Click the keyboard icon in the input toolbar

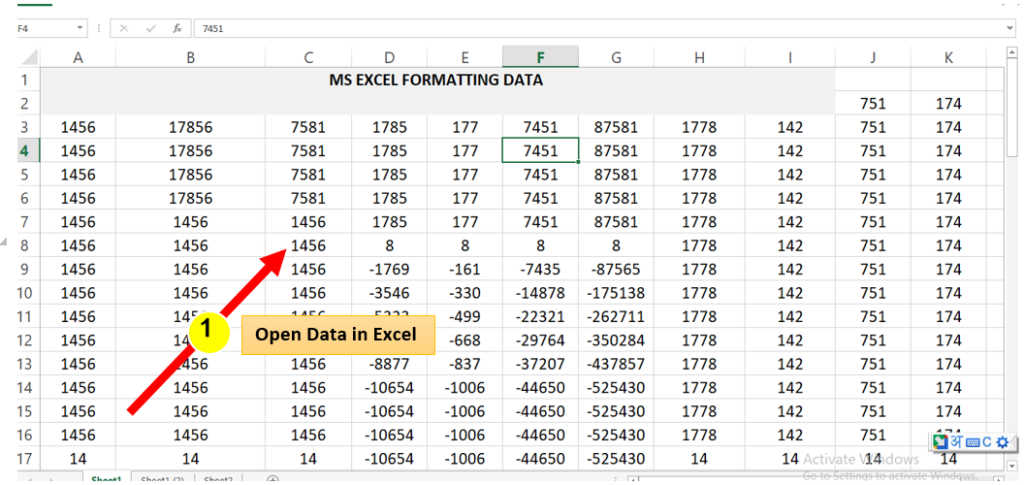[x=972, y=443]
